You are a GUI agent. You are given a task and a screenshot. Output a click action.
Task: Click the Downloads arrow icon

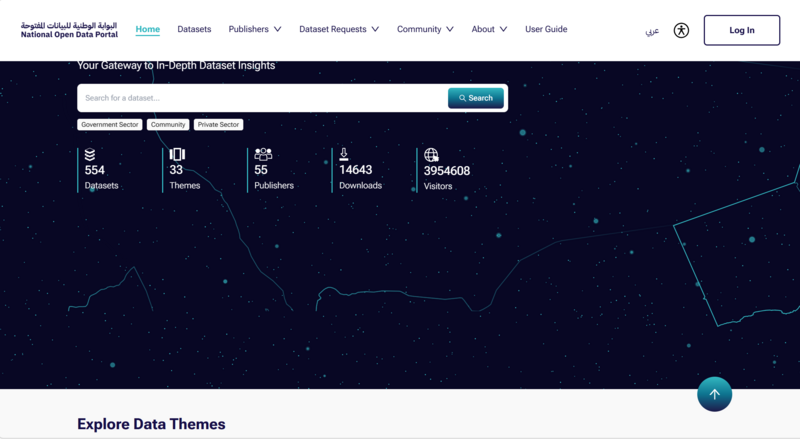tap(344, 154)
